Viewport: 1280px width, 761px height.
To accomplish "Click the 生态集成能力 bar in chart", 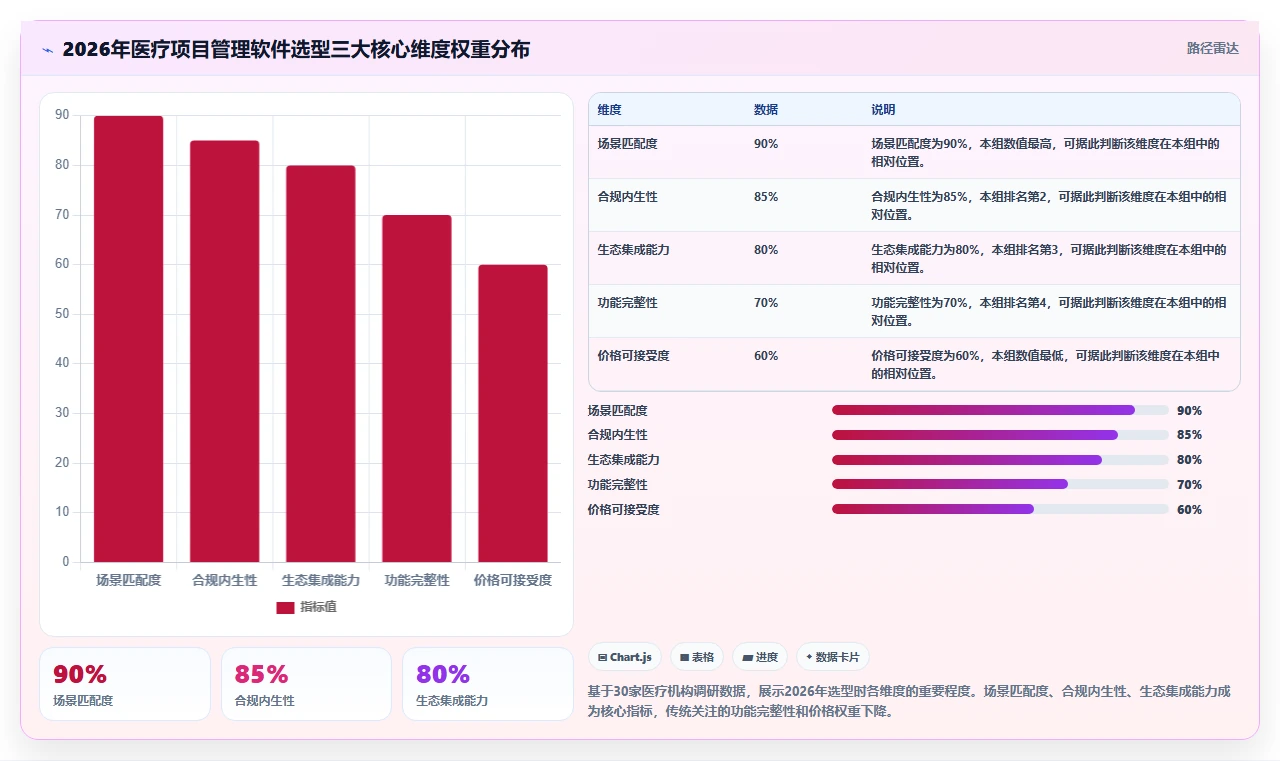I will [x=321, y=364].
